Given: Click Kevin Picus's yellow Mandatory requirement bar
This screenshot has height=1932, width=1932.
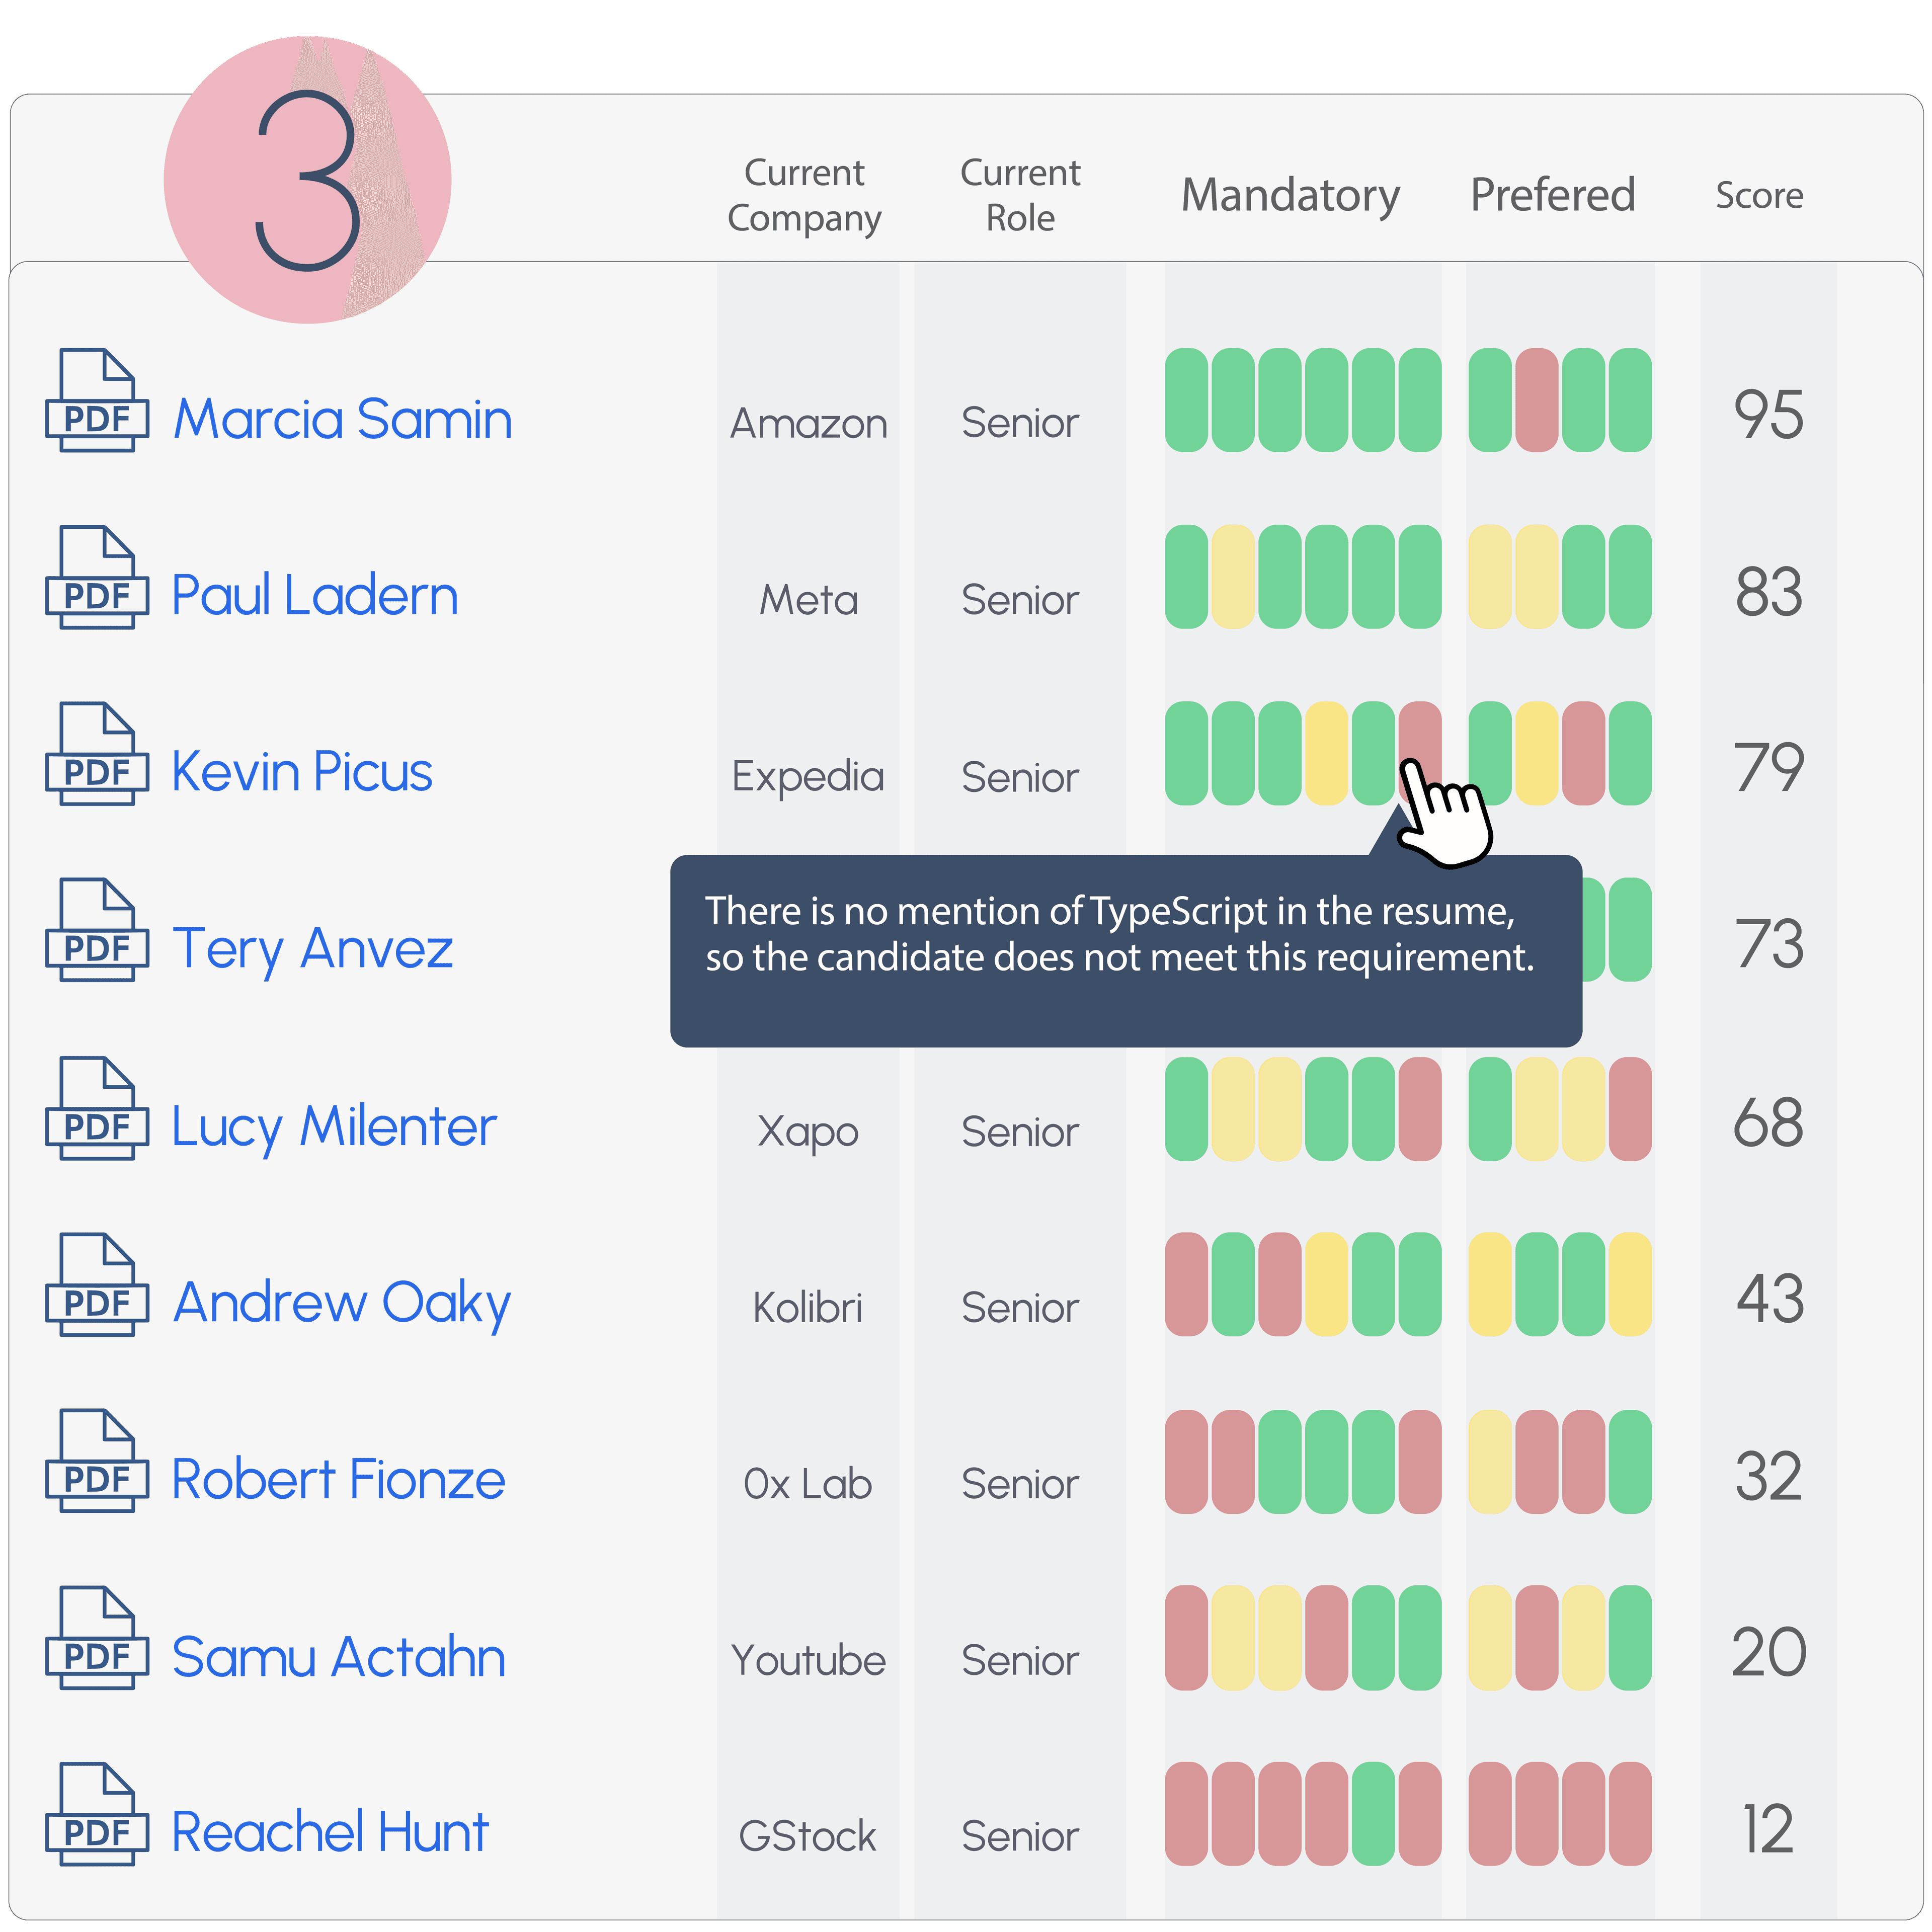Looking at the screenshot, I should (1326, 753).
